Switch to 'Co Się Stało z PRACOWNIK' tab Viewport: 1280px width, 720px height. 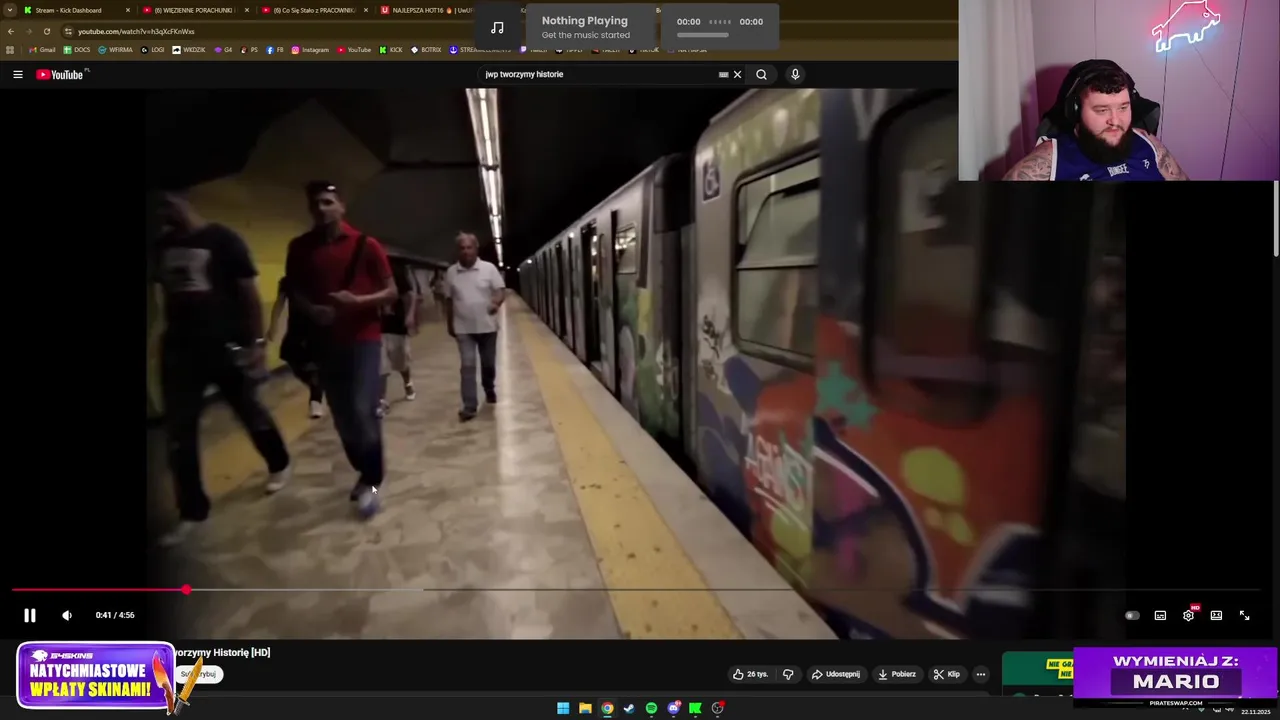point(313,10)
